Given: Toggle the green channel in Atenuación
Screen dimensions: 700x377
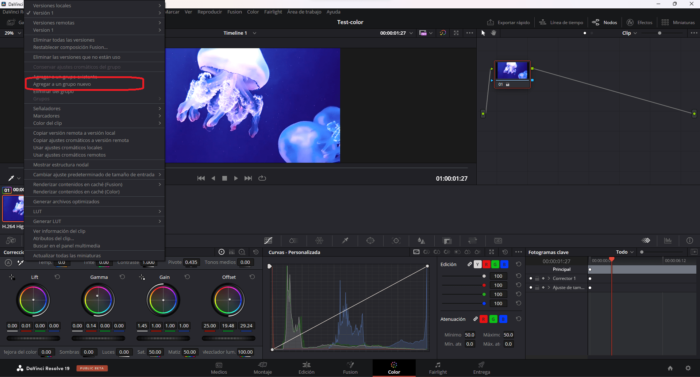Looking at the screenshot, I should click(493, 319).
